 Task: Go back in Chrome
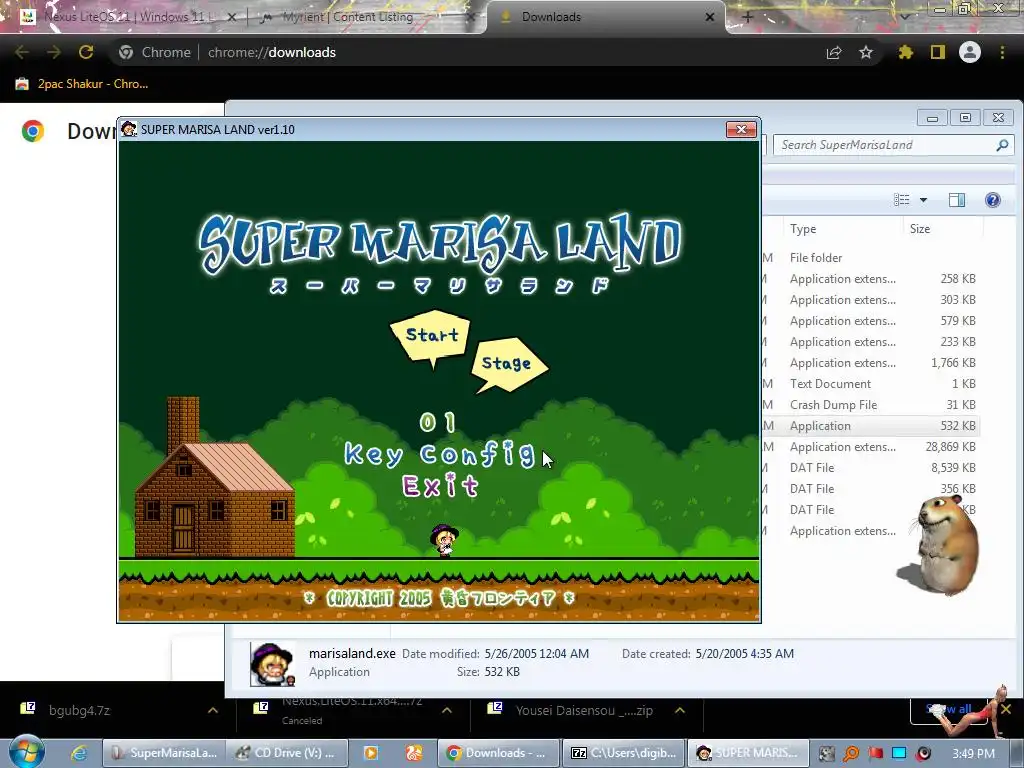tap(22, 52)
